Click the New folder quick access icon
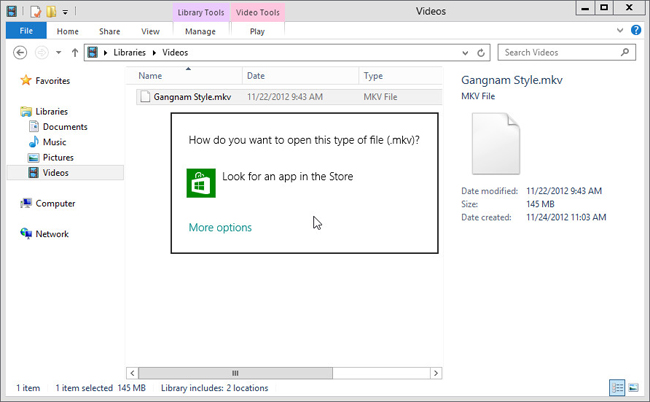This screenshot has width=650, height=402. [51, 11]
